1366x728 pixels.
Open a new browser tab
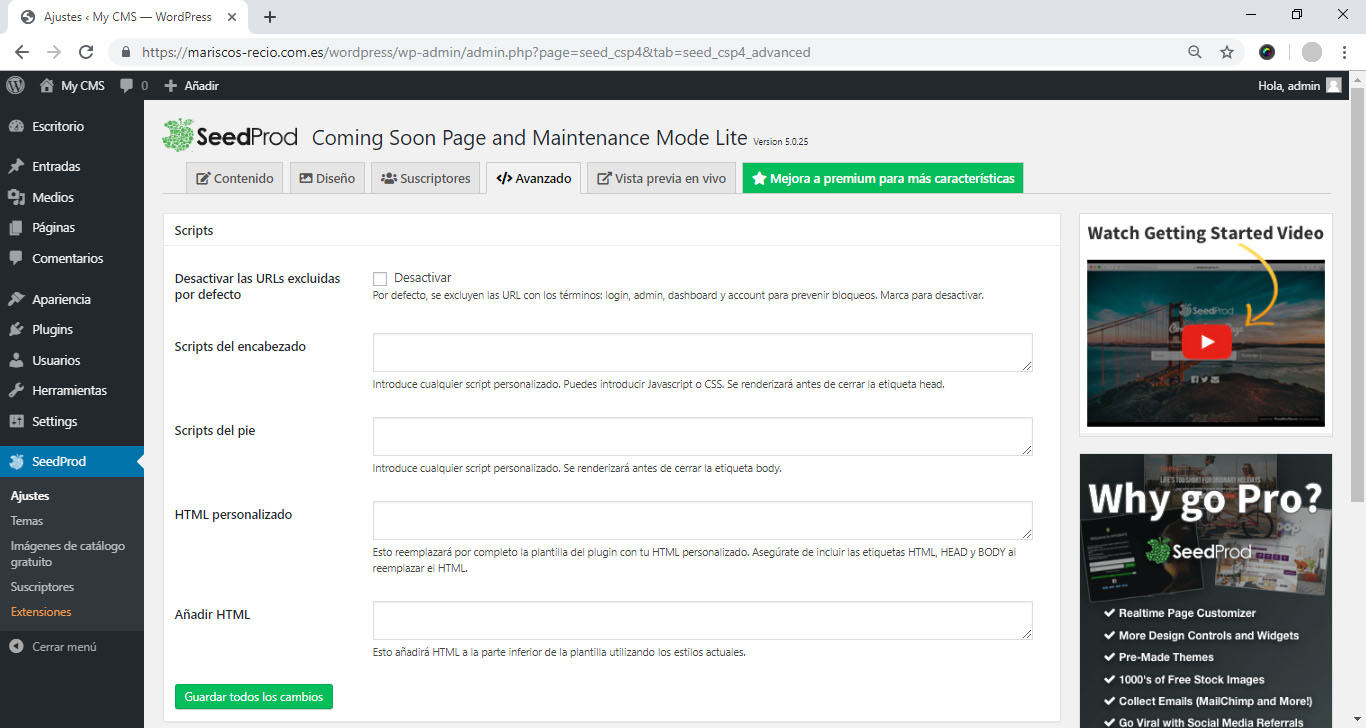pos(270,17)
